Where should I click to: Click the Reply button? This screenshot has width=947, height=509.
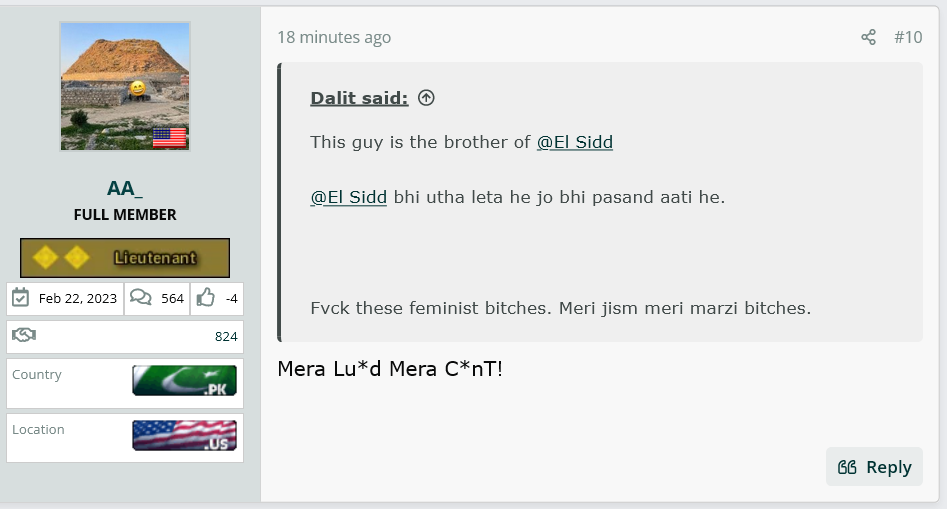coord(874,467)
